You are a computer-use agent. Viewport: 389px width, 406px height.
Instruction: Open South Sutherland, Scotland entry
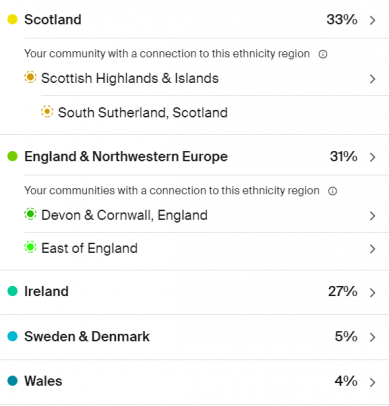[x=143, y=112]
